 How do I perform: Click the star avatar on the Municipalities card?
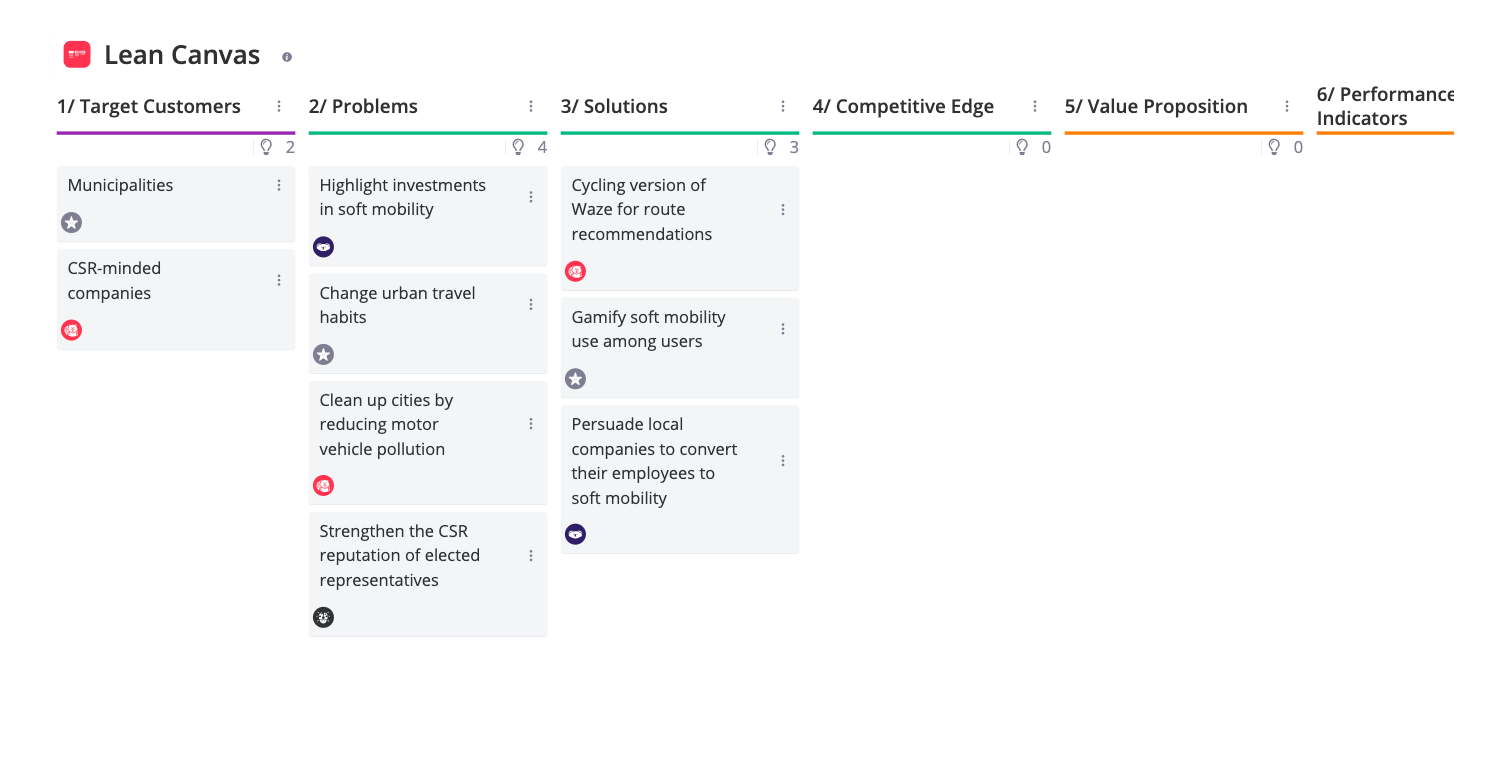pyautogui.click(x=71, y=223)
